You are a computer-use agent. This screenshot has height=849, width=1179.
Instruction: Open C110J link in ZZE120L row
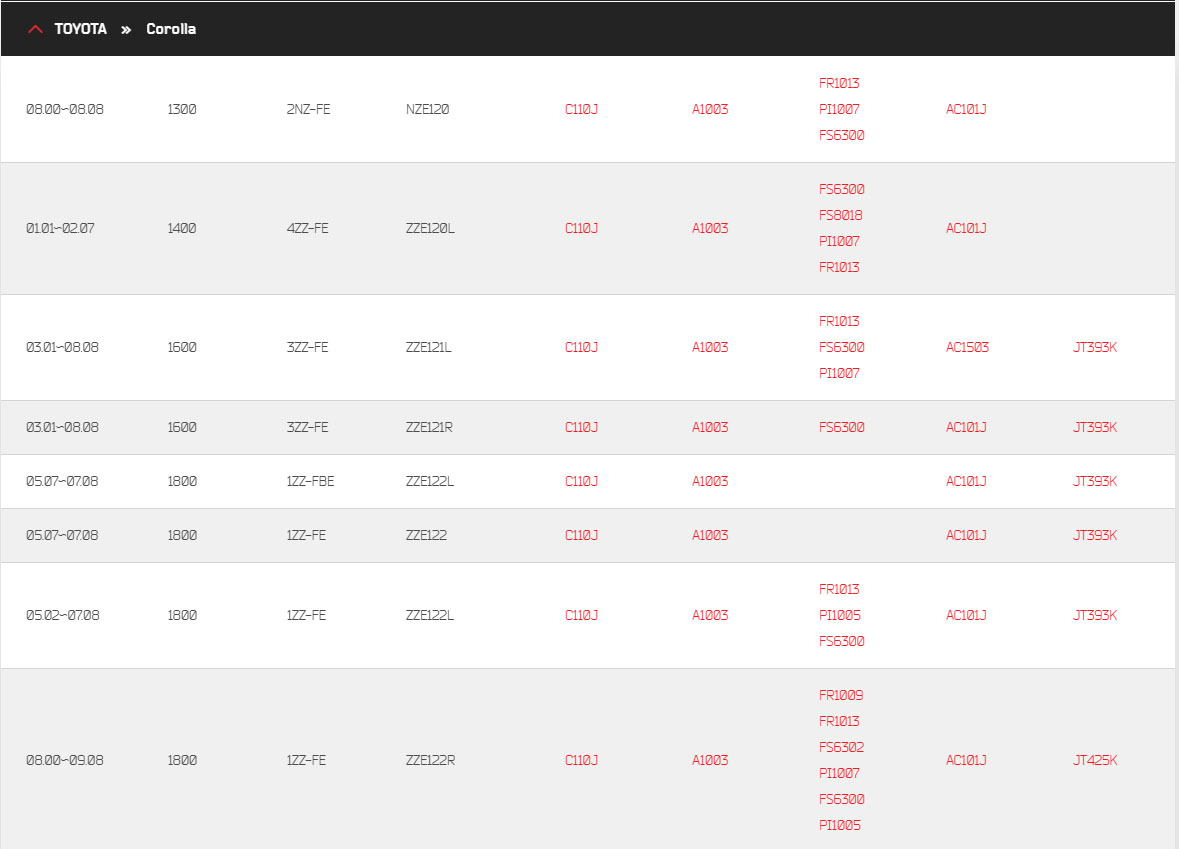[581, 229]
